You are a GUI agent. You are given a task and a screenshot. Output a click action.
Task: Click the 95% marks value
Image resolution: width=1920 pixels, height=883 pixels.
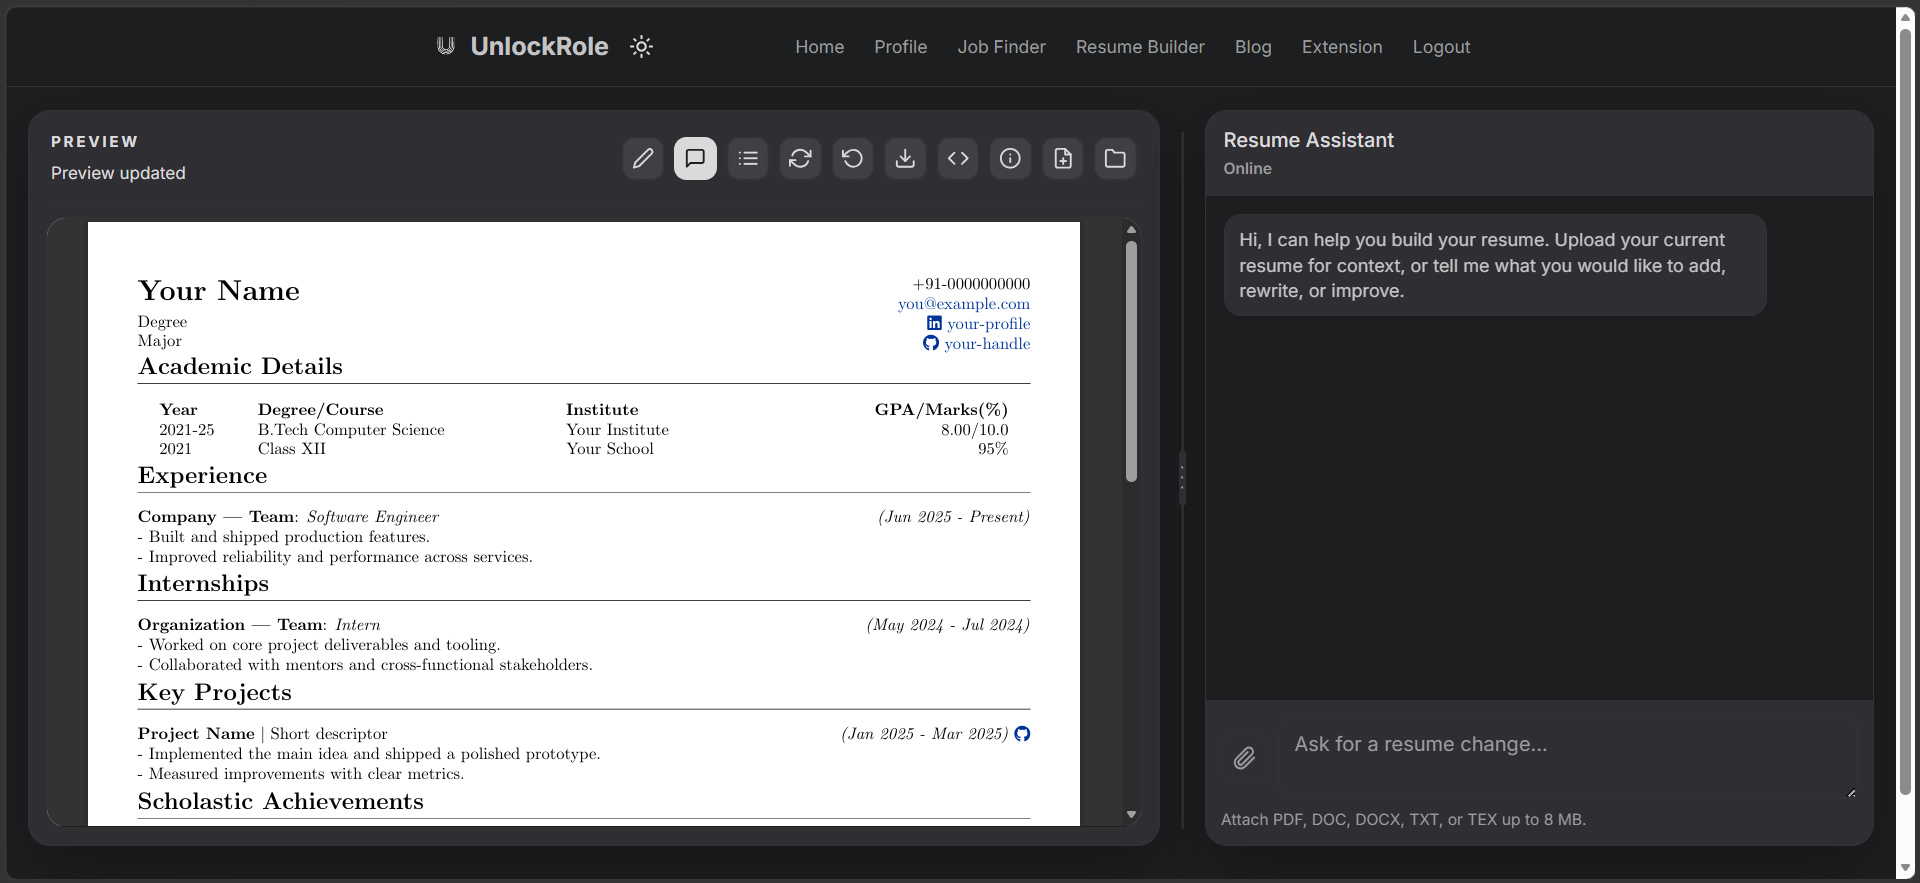click(993, 449)
